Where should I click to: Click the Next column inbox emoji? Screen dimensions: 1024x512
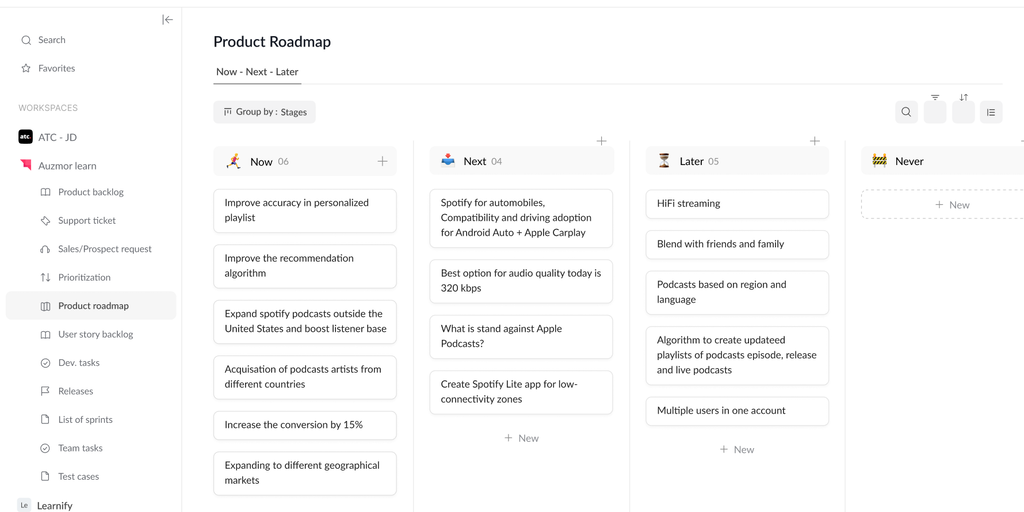click(448, 161)
